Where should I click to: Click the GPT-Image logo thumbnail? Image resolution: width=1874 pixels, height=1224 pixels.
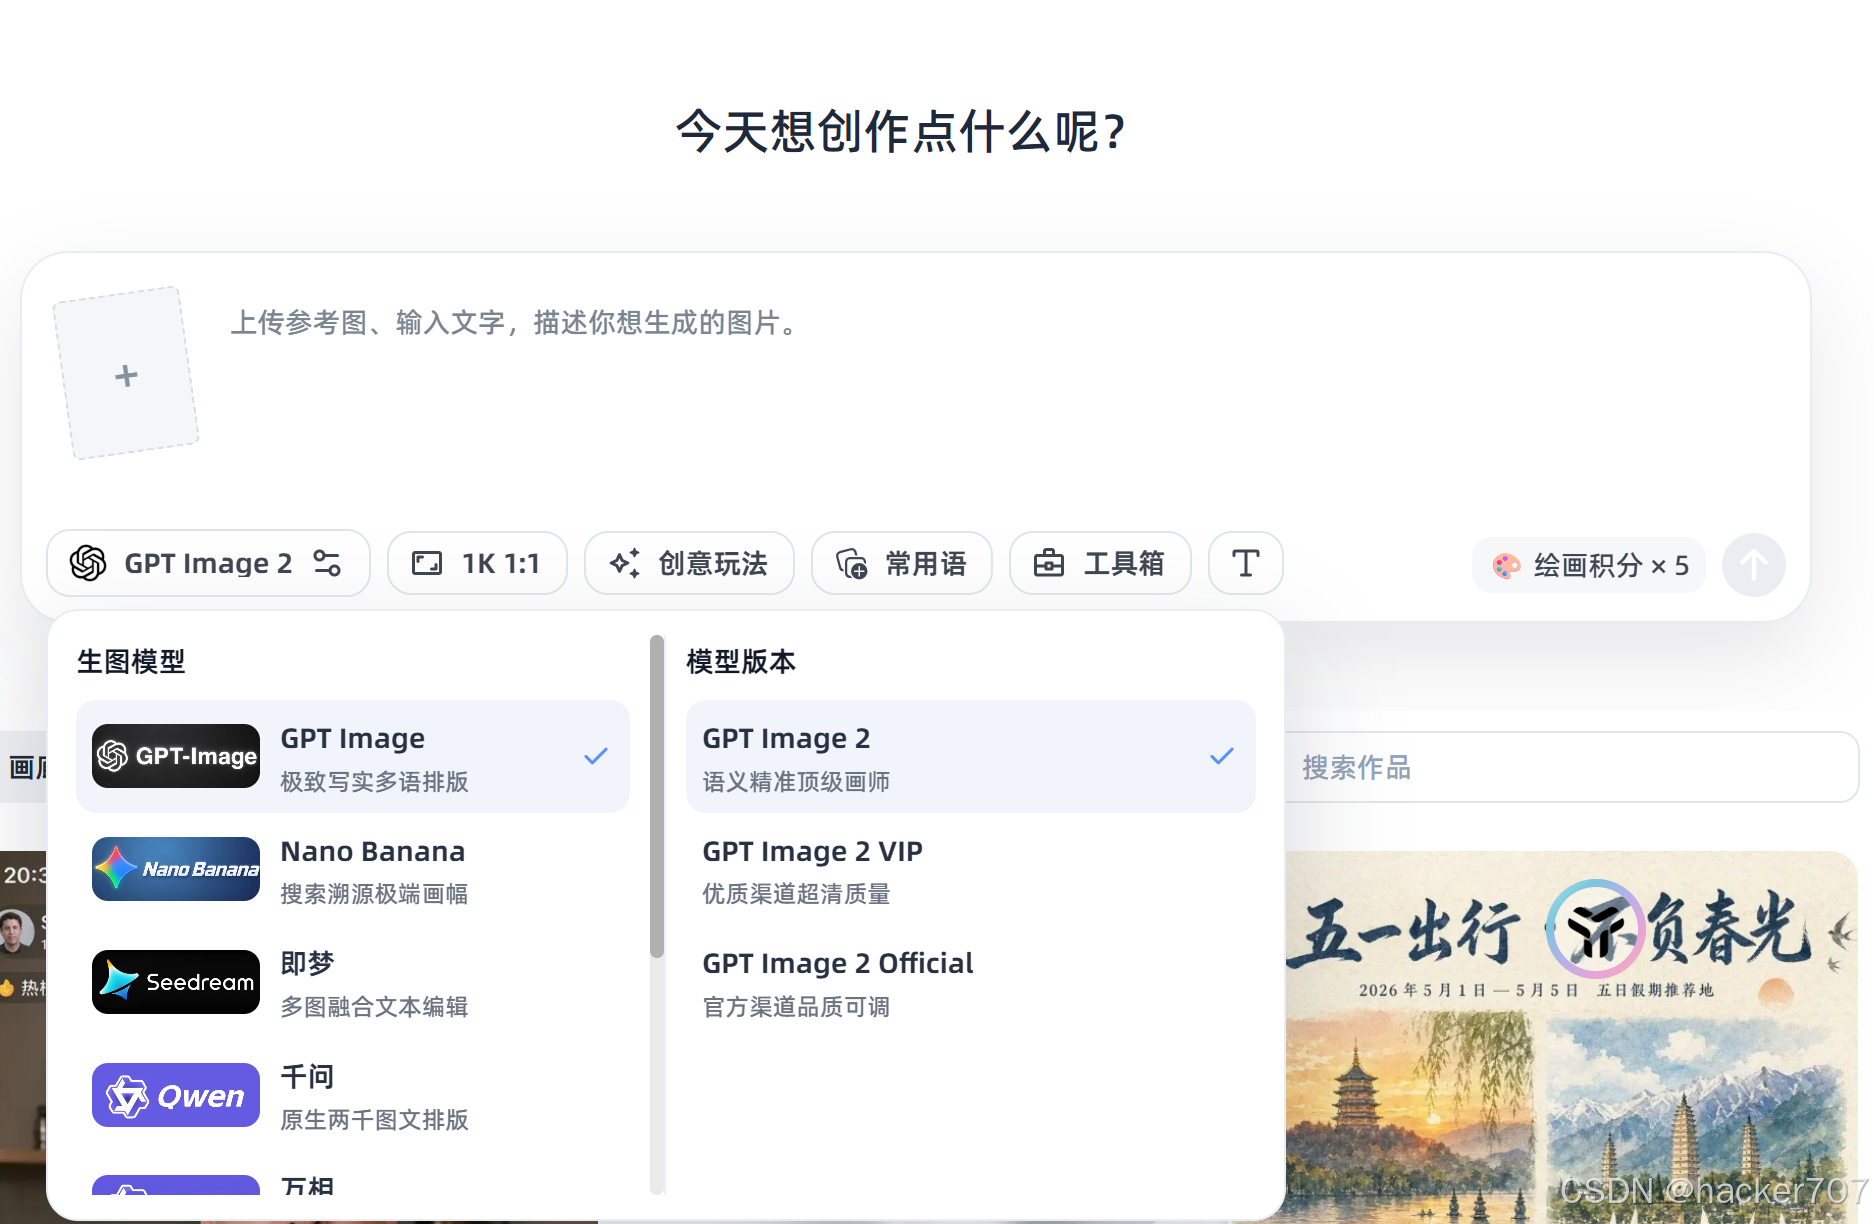[x=176, y=756]
